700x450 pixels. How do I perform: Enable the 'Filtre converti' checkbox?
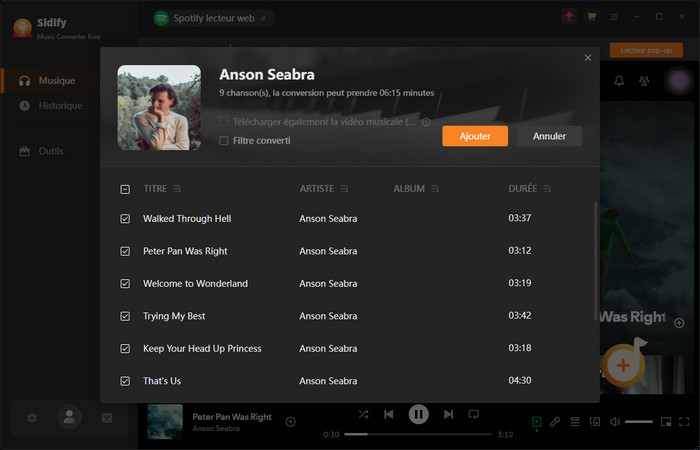point(224,141)
